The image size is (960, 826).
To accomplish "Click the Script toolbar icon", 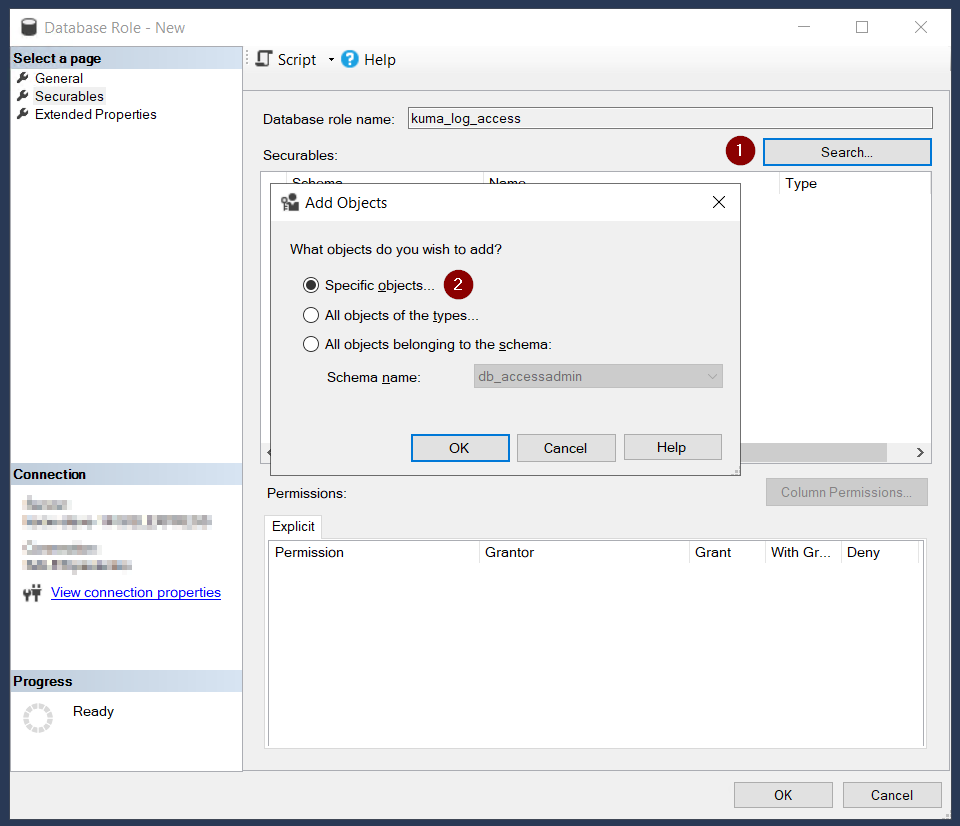I will coord(264,59).
